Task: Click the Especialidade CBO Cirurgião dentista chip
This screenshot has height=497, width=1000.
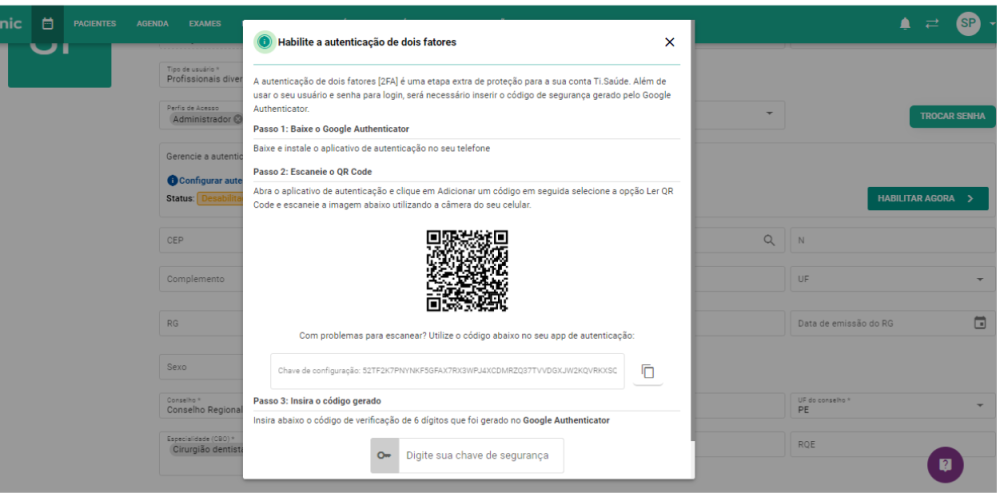Action: (206, 449)
